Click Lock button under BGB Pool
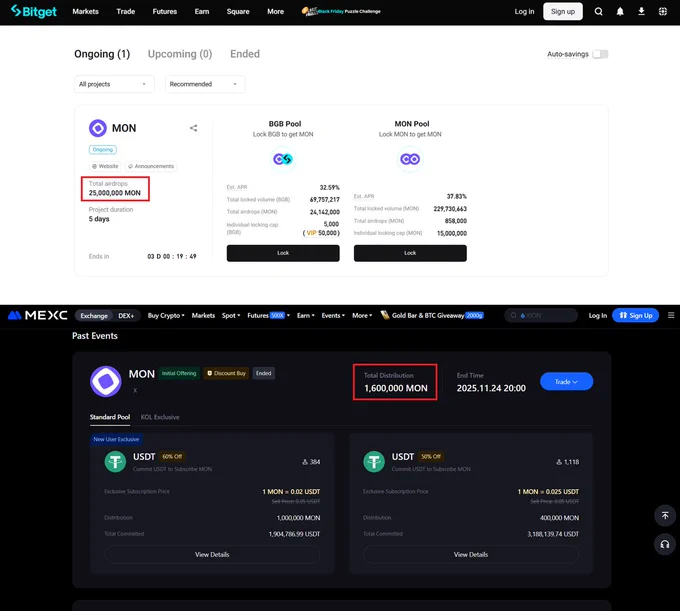Image resolution: width=680 pixels, height=611 pixels. [283, 253]
